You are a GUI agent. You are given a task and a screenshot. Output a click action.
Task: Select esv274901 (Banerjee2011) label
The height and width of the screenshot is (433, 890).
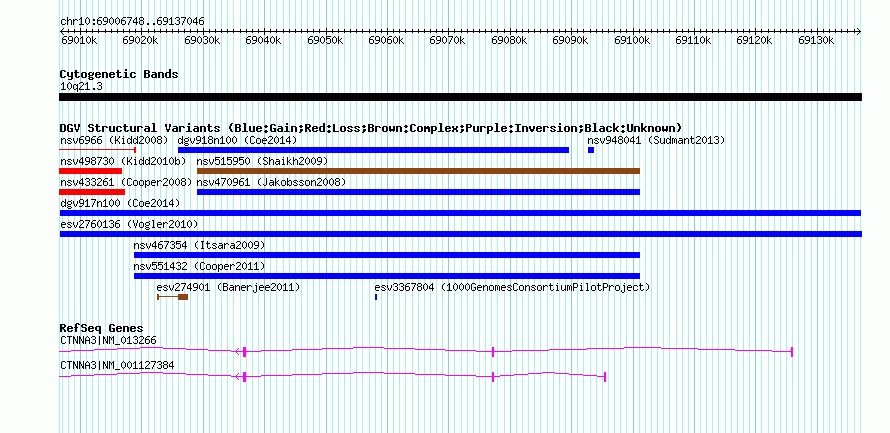coord(228,288)
